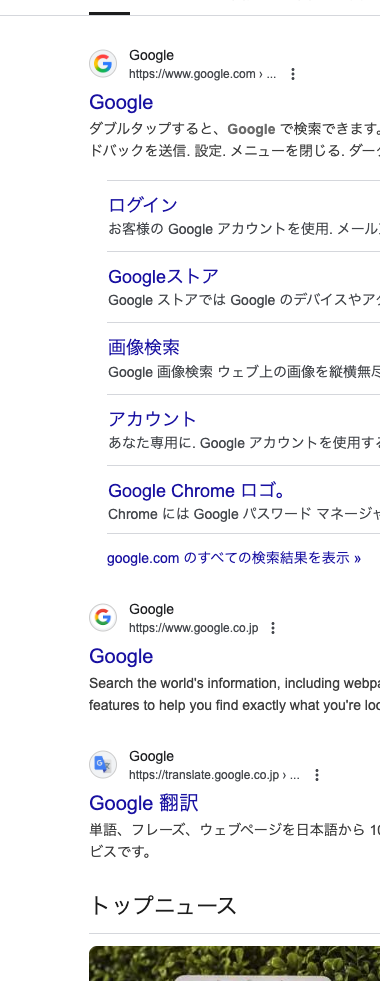Open three-dot options beside google.com URL
380x981 pixels.
coord(292,74)
